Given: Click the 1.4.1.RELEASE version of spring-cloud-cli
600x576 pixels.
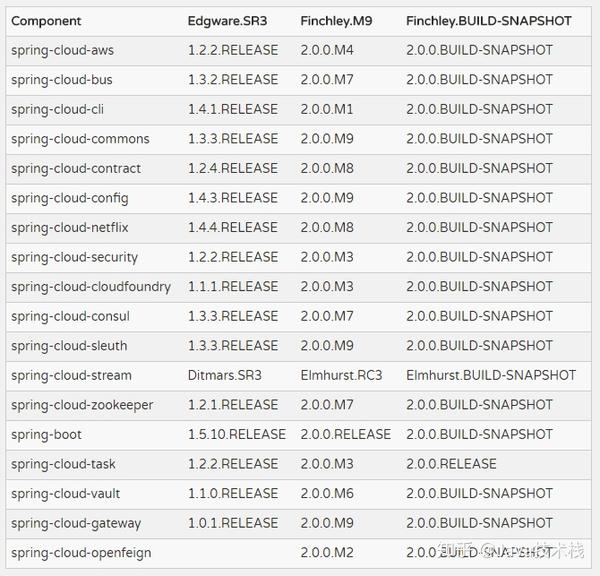Looking at the screenshot, I should 233,109.
